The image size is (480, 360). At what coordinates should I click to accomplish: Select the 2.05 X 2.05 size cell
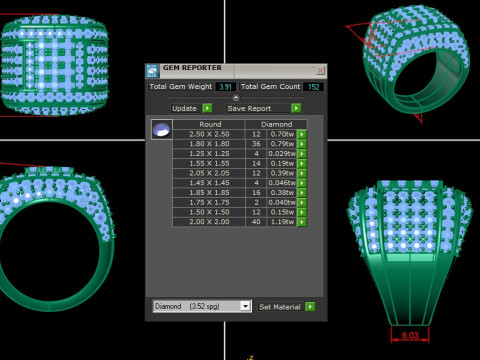[209, 173]
